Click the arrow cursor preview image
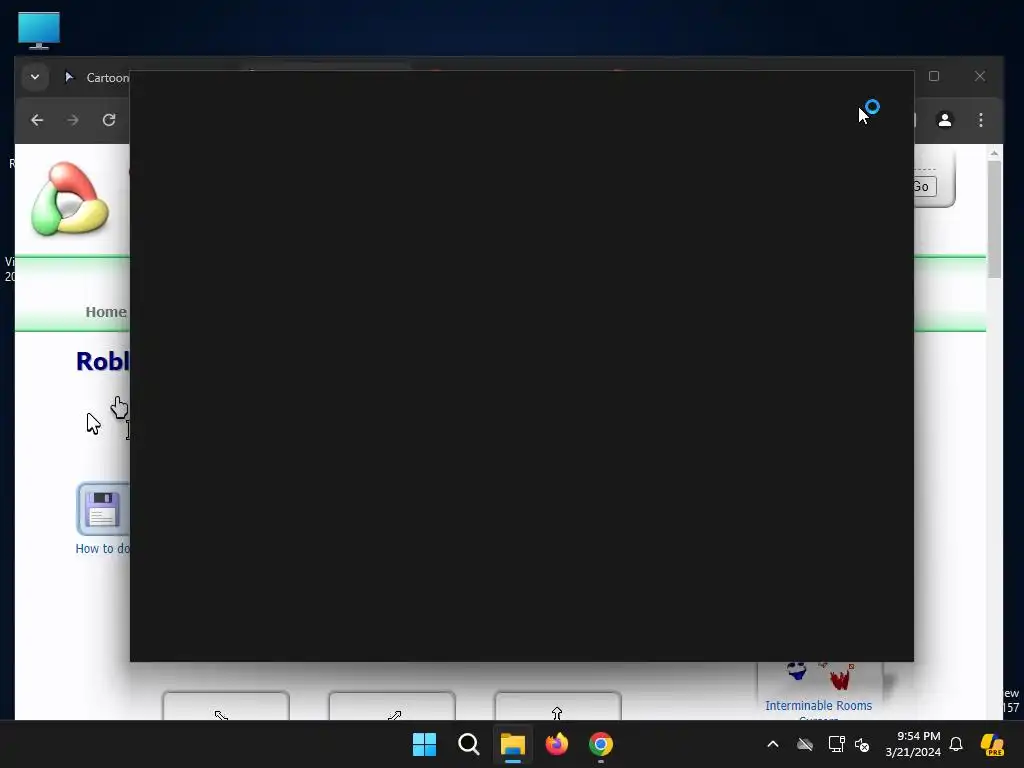This screenshot has width=1024, height=768. pos(93,423)
